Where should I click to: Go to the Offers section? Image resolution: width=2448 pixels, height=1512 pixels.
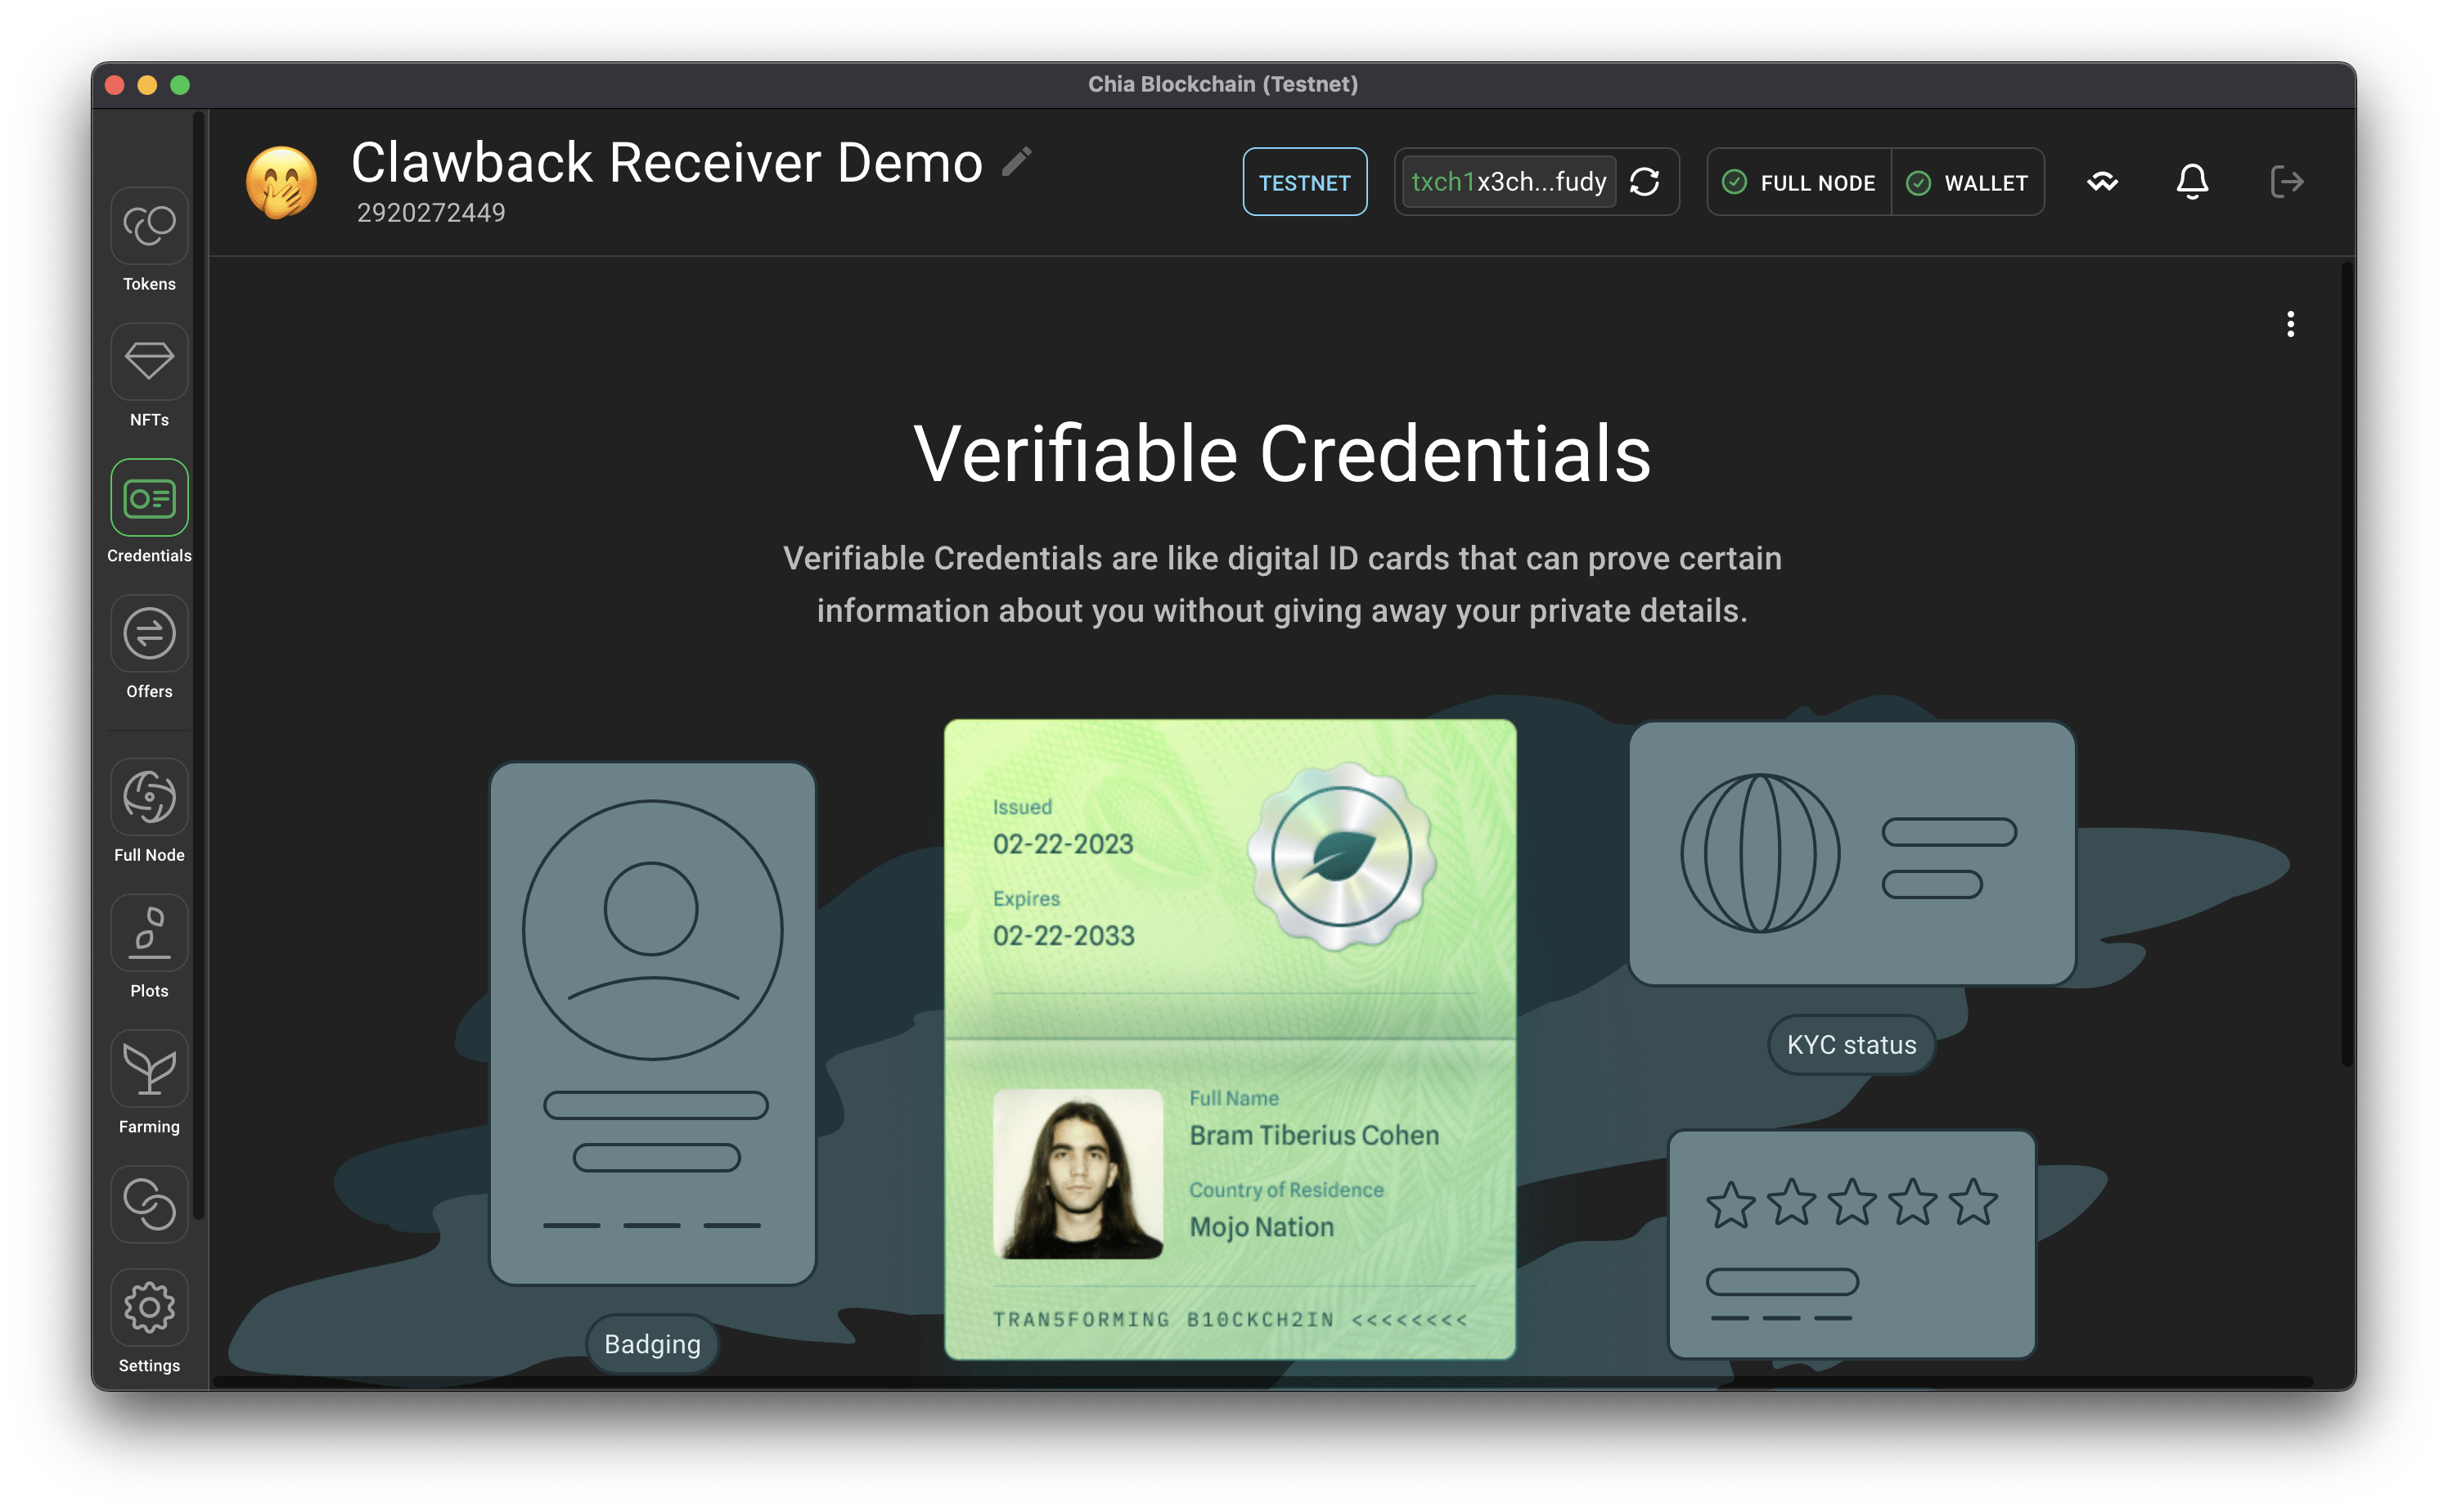[149, 634]
